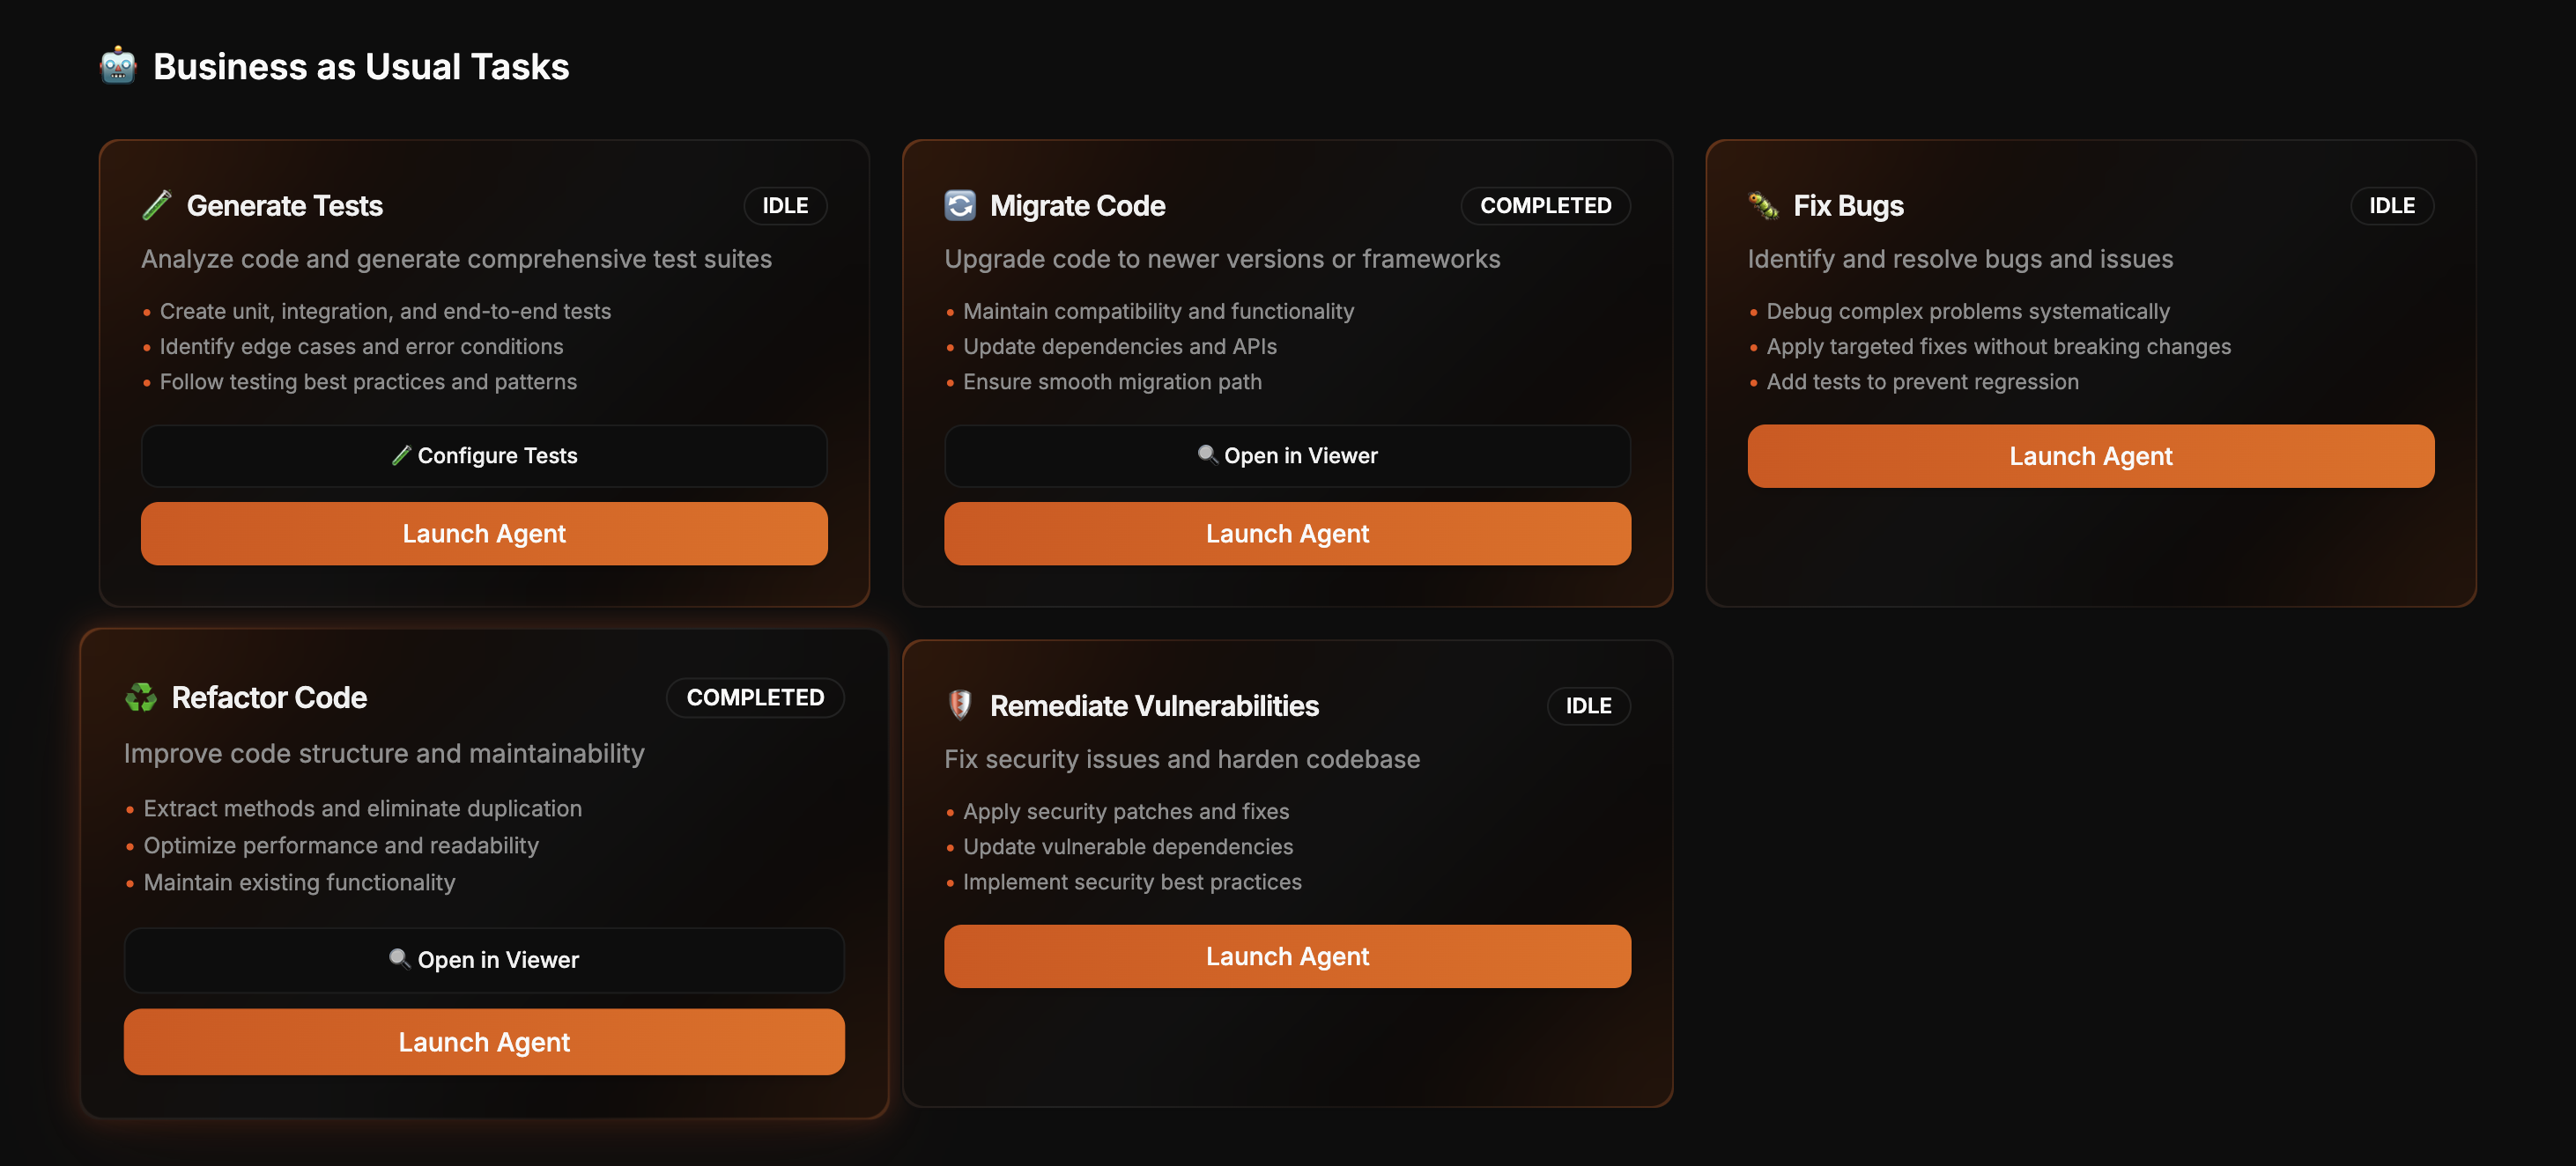Image resolution: width=2576 pixels, height=1166 pixels.
Task: Click the COMPLETED badge on Migrate Code
Action: [x=1545, y=205]
